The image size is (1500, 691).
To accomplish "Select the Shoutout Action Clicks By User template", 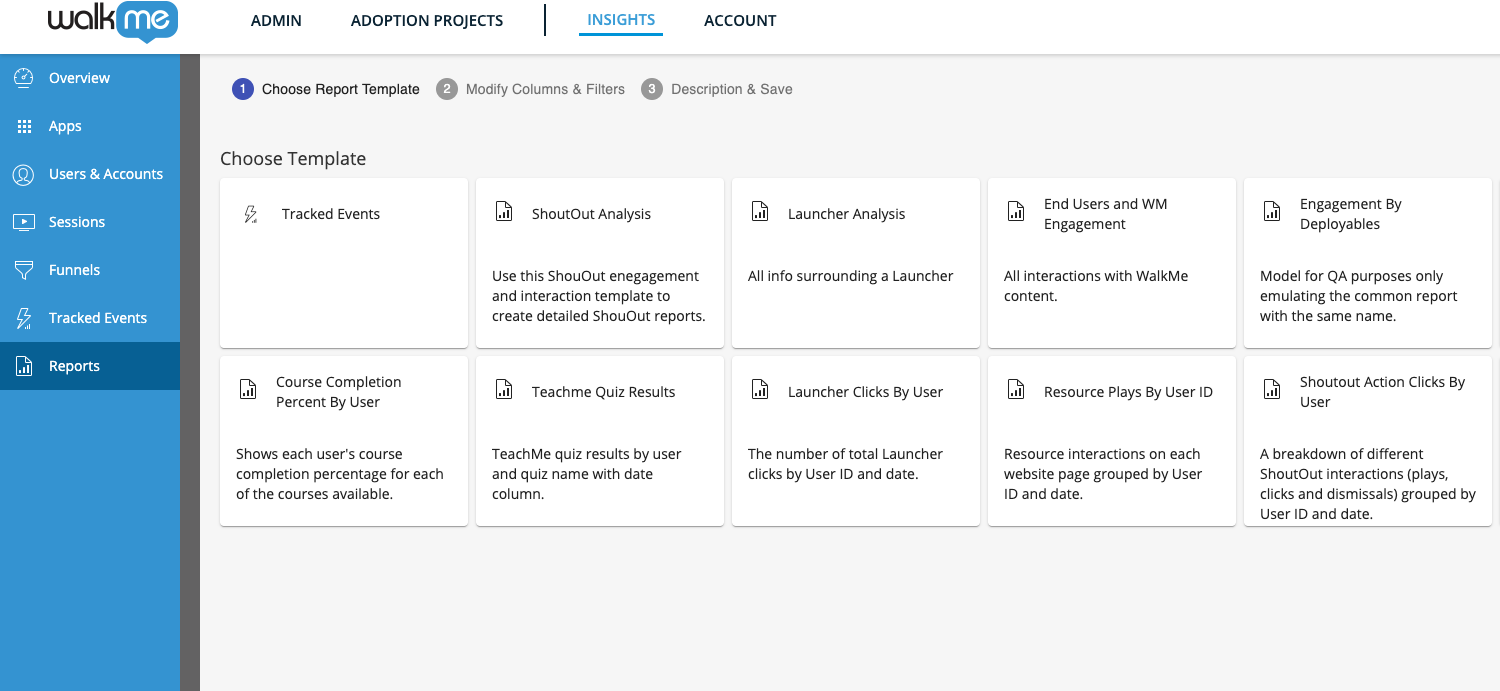I will (1367, 440).
